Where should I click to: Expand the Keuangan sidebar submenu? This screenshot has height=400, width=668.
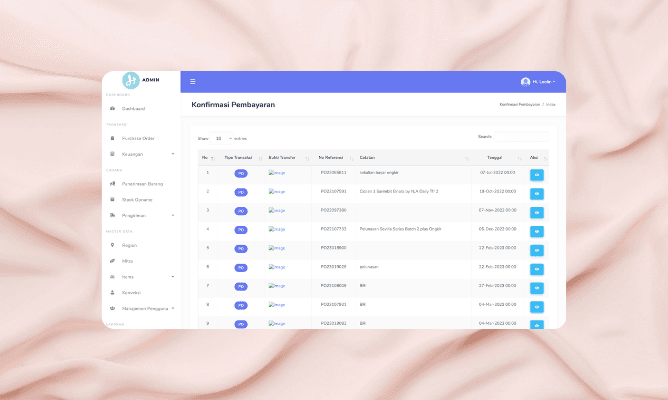coord(141,154)
